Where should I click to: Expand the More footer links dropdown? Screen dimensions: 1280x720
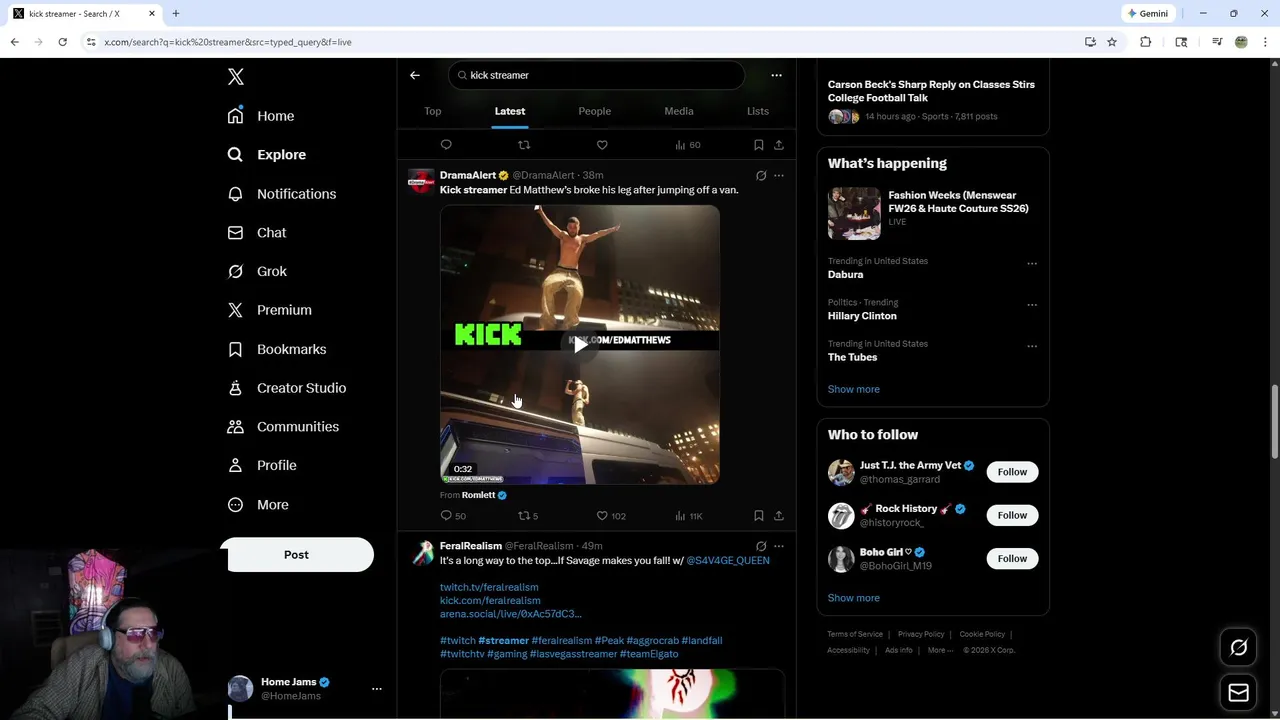pyautogui.click(x=940, y=651)
